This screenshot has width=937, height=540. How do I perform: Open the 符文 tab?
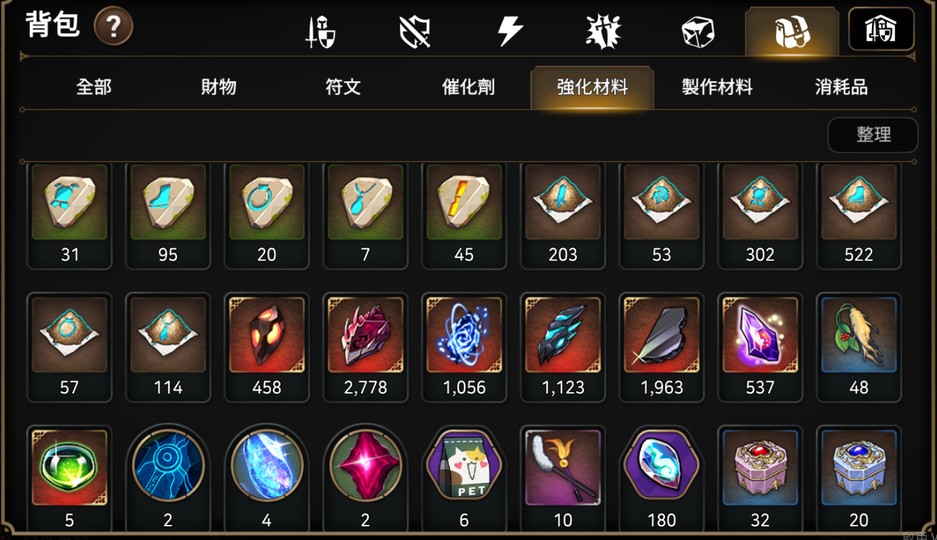(343, 87)
